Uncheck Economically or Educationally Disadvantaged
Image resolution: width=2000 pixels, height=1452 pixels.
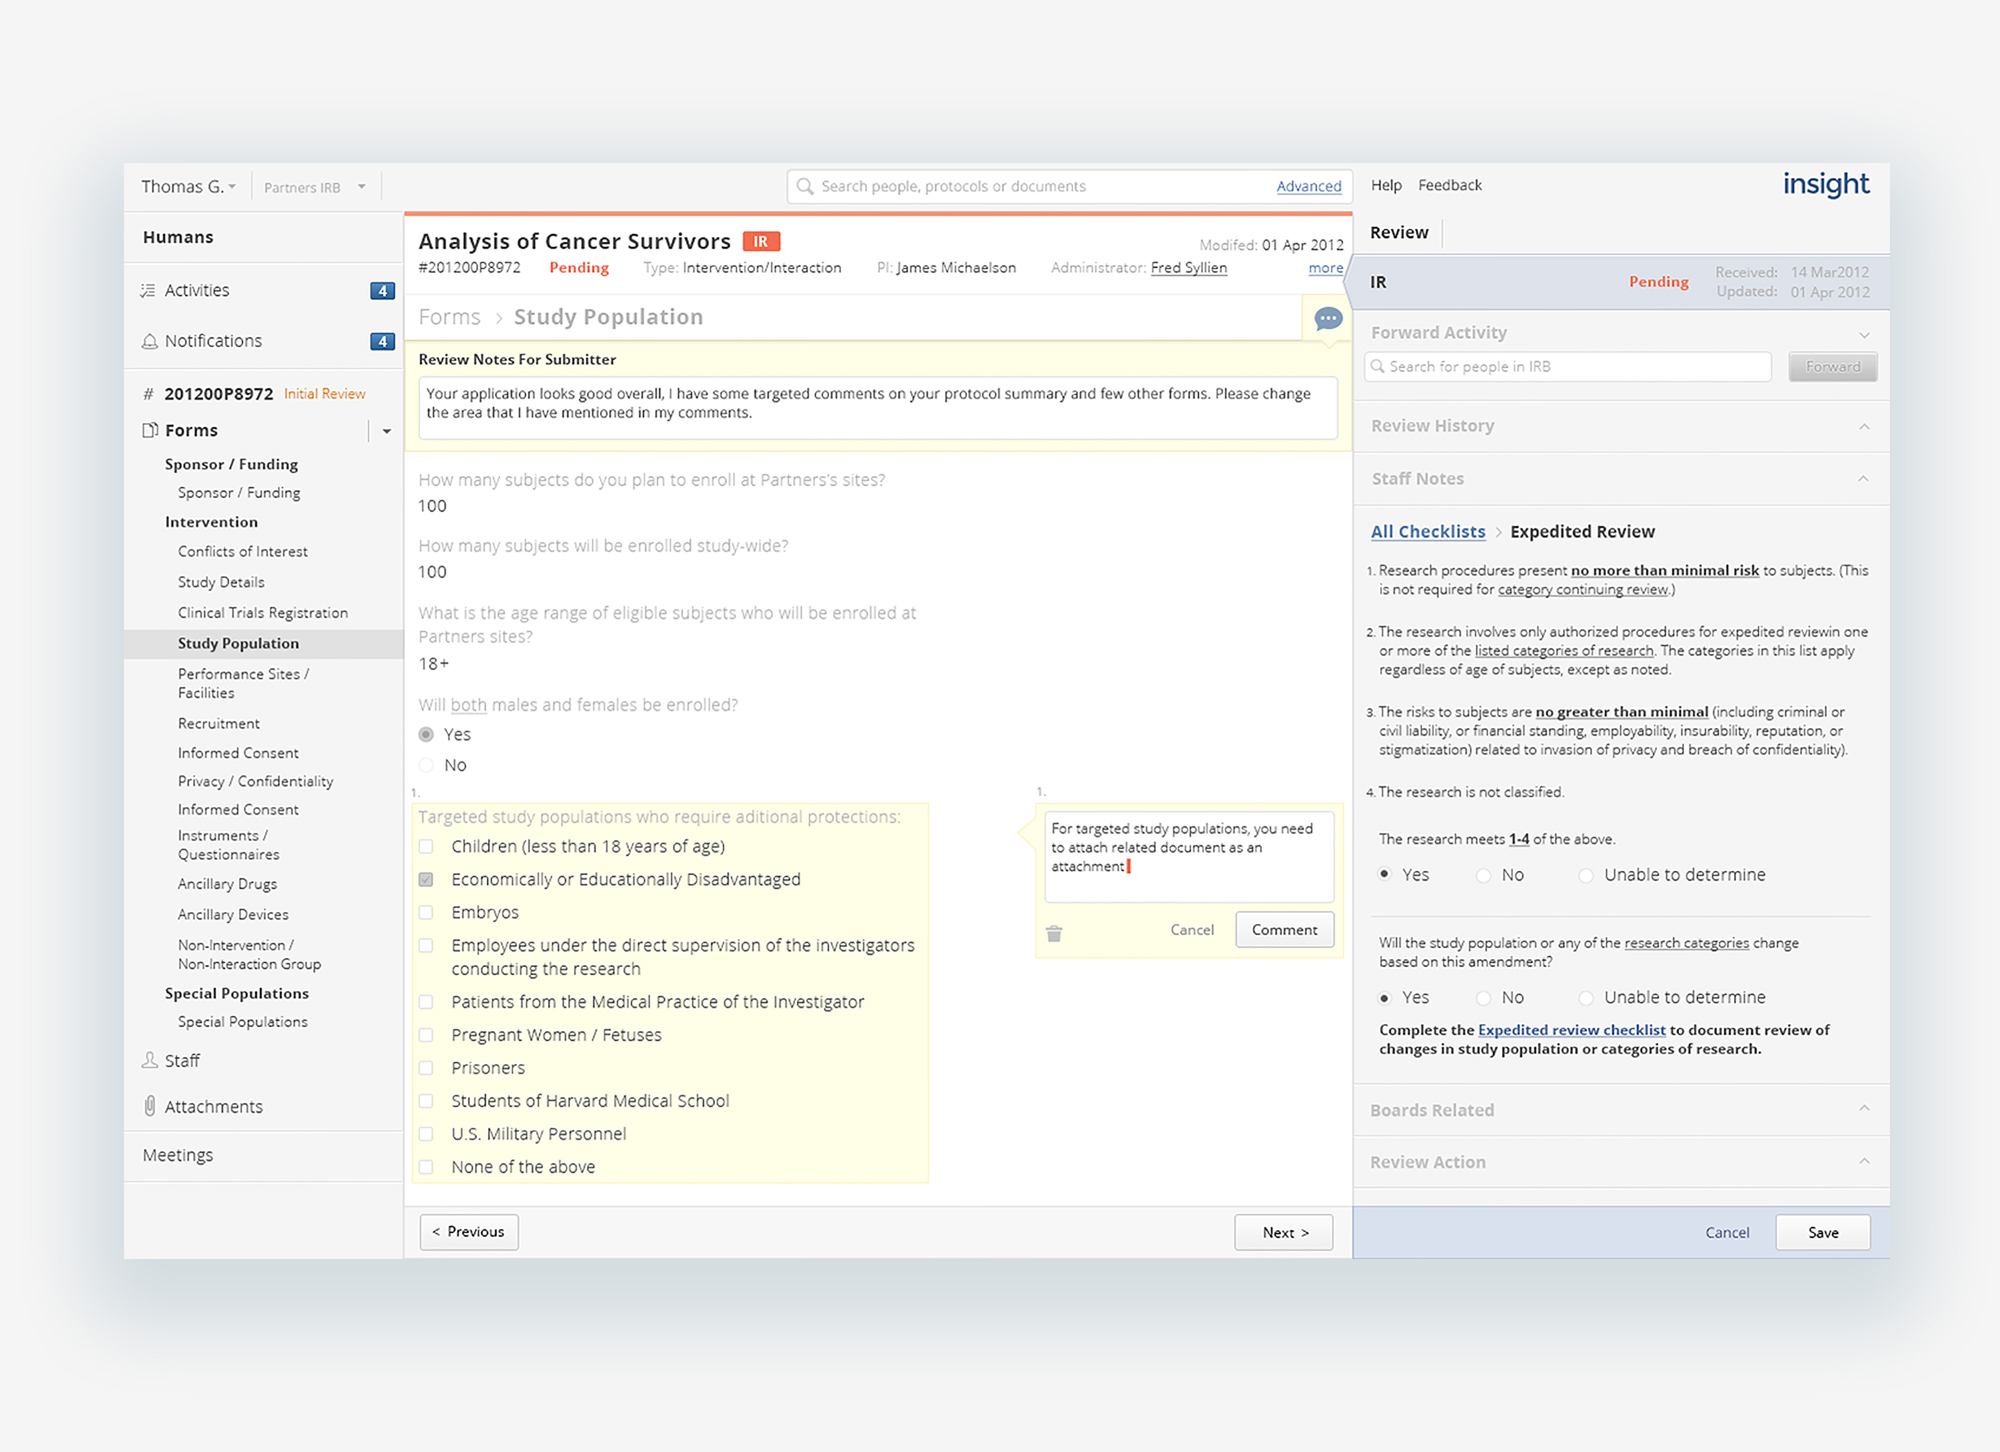[x=426, y=880]
